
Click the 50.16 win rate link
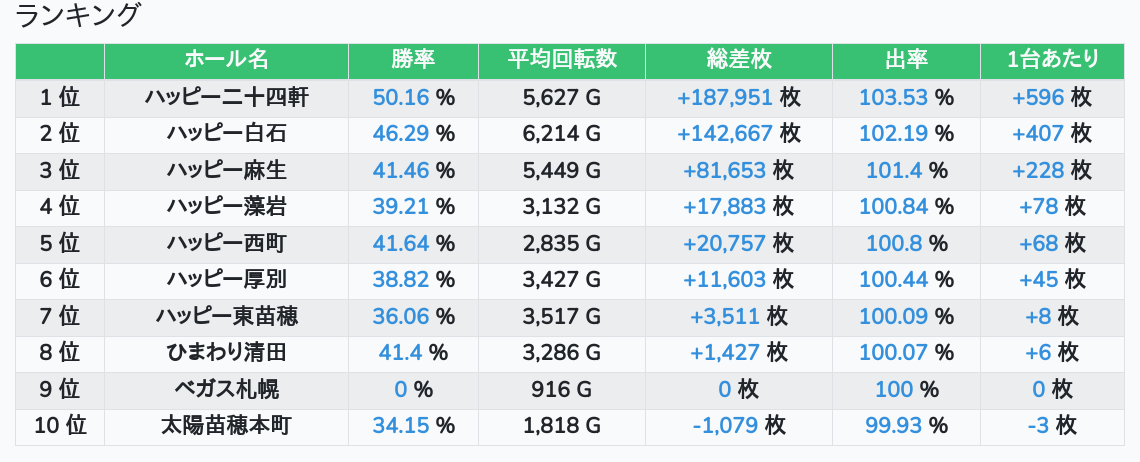(400, 98)
